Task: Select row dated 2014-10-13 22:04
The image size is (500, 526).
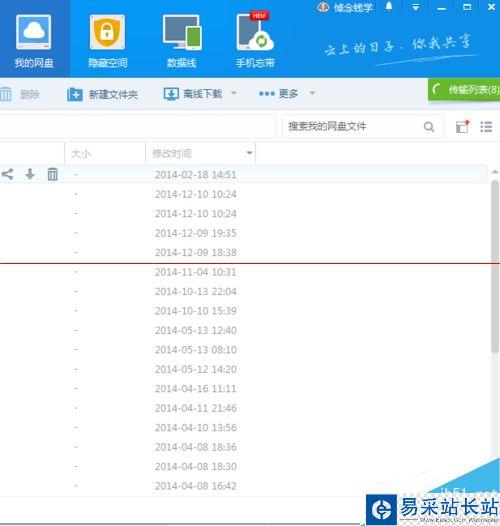Action: pos(244,291)
